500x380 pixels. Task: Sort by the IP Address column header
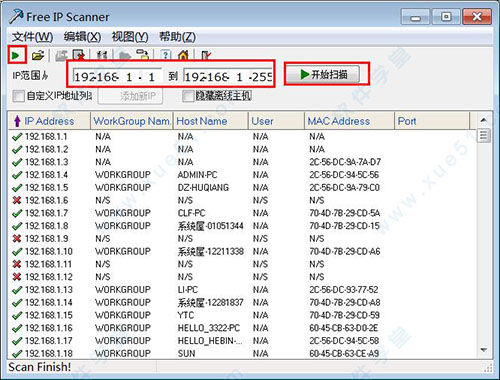(49, 121)
